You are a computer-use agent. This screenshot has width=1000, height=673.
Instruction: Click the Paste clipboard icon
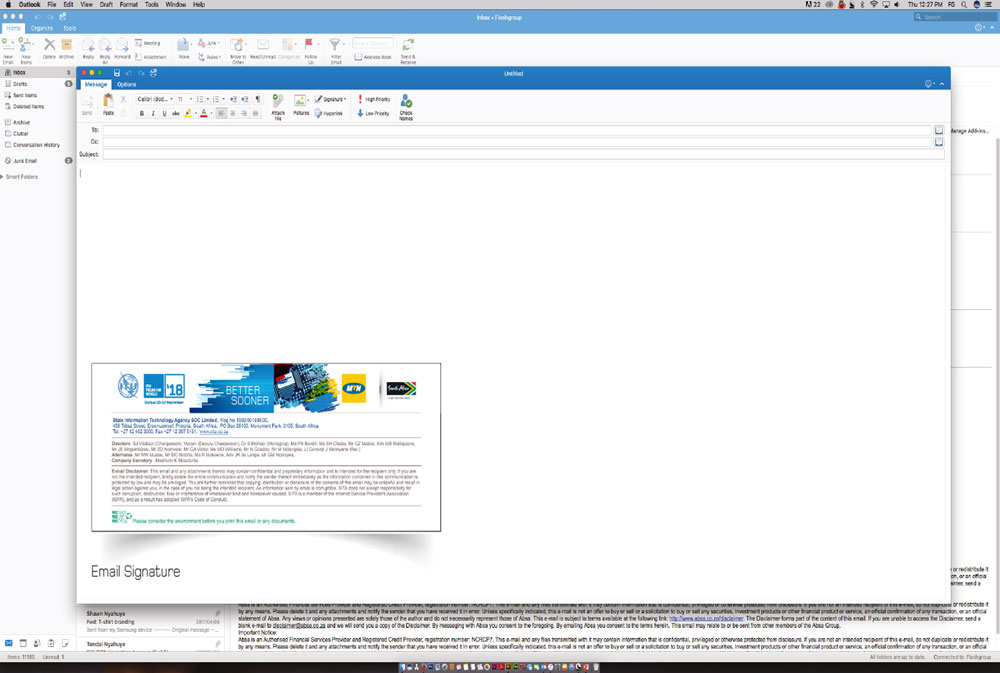click(108, 102)
